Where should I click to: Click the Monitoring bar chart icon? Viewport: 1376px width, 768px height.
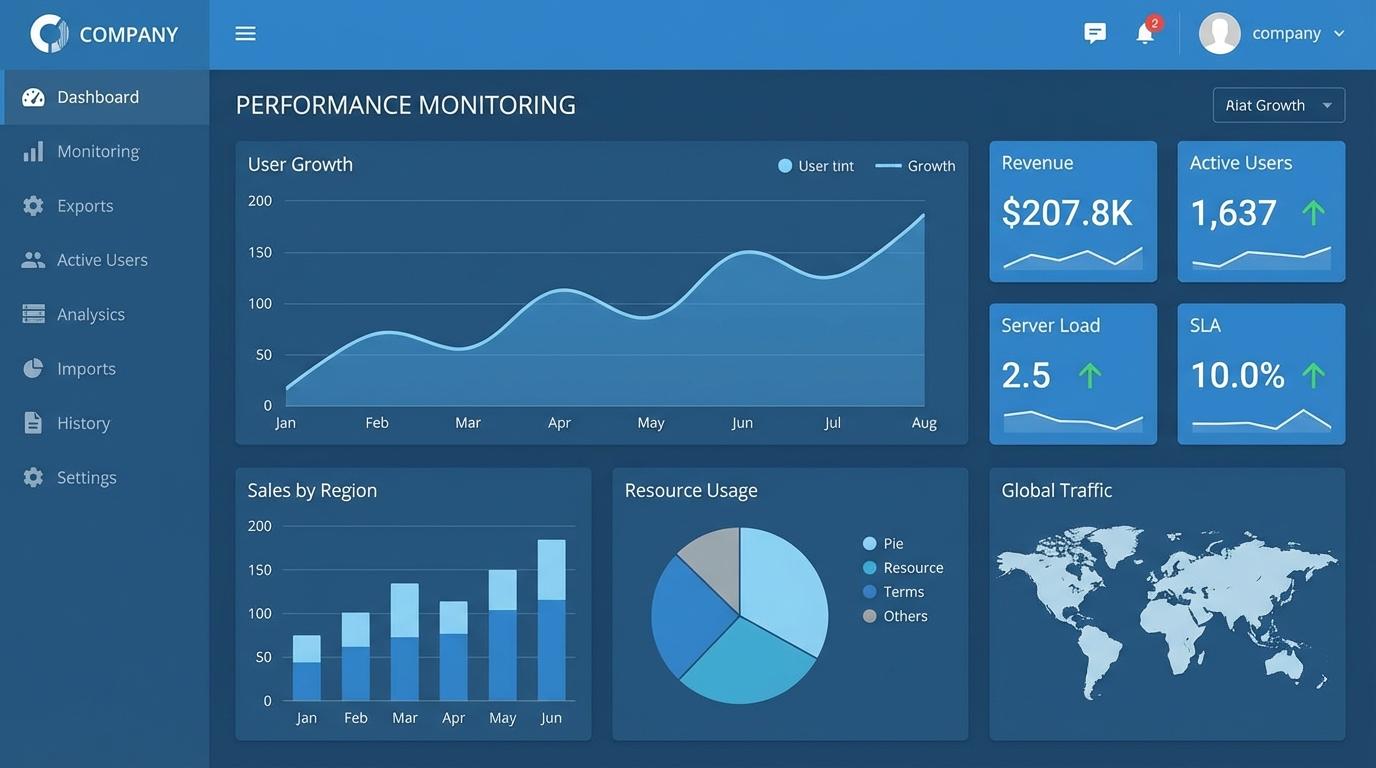click(x=33, y=151)
